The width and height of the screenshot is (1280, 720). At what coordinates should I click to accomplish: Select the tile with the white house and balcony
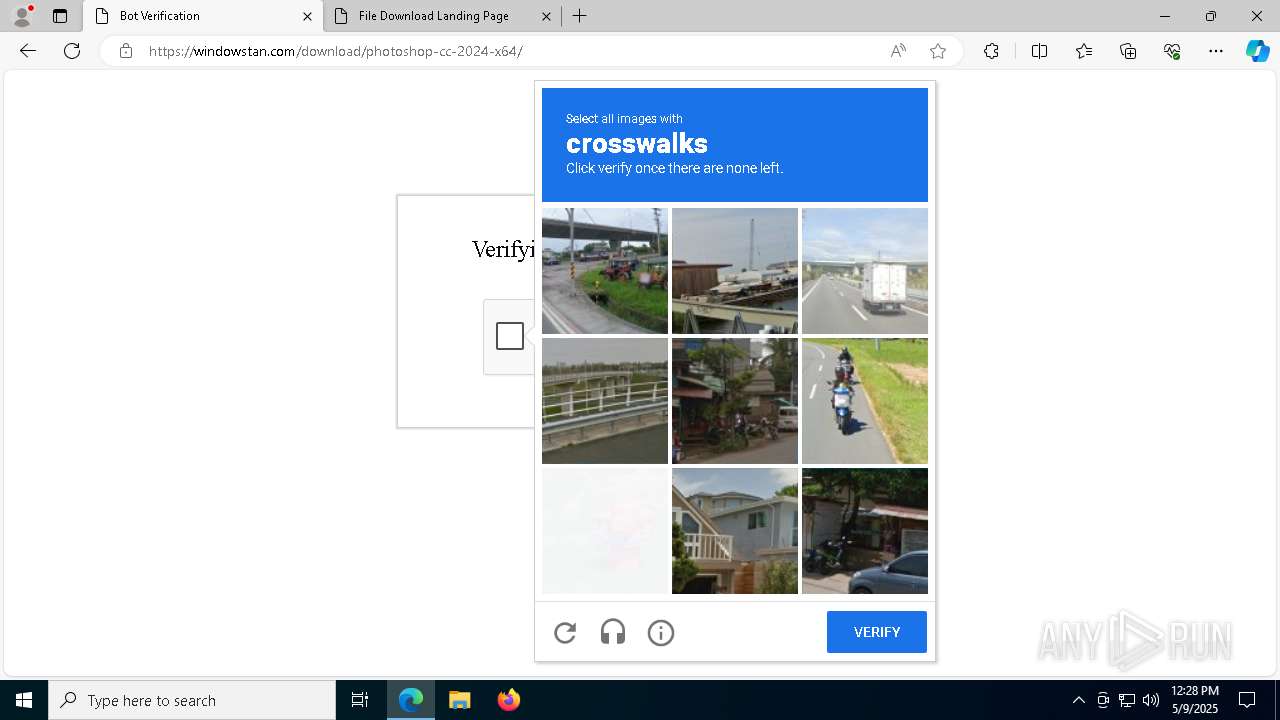[x=735, y=531]
